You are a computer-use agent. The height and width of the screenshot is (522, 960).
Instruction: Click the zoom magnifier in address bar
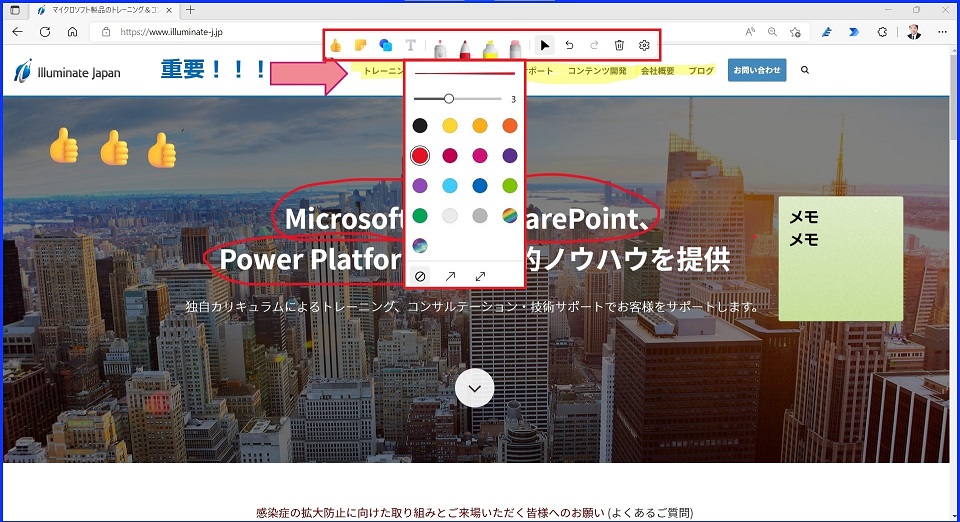coord(772,32)
